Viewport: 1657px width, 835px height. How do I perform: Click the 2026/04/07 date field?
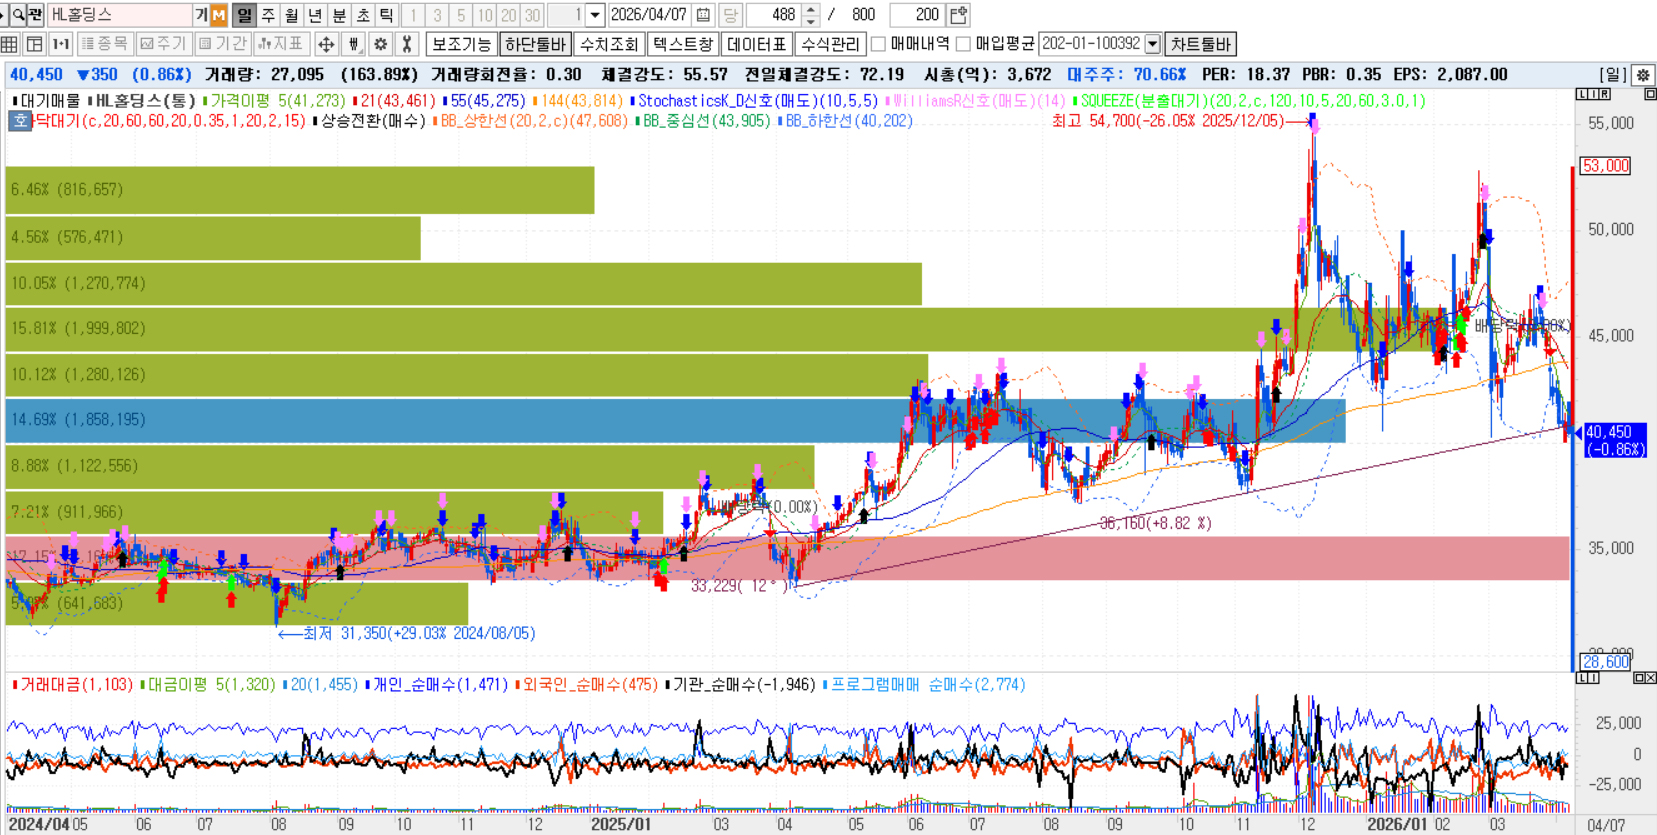click(x=649, y=15)
